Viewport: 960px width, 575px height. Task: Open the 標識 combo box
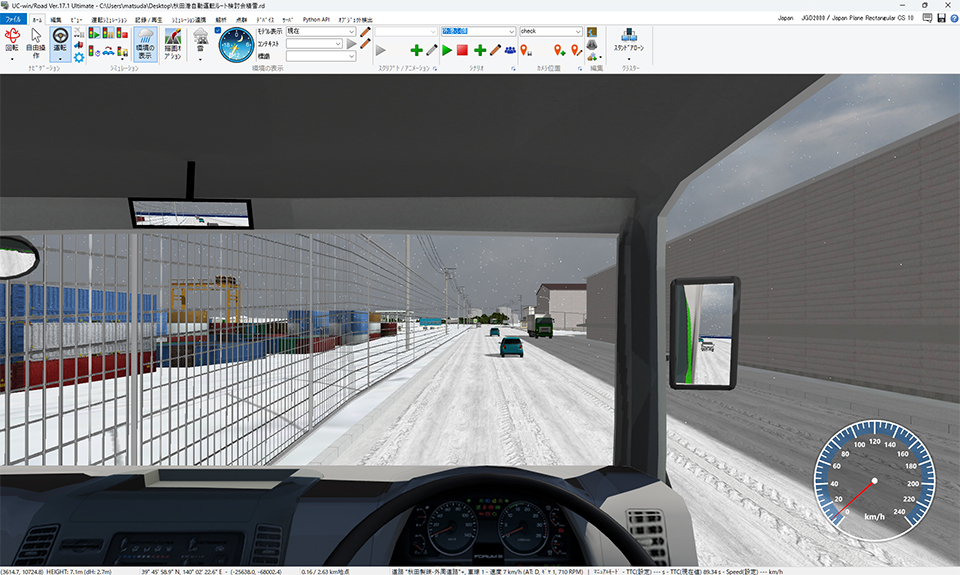click(x=321, y=56)
